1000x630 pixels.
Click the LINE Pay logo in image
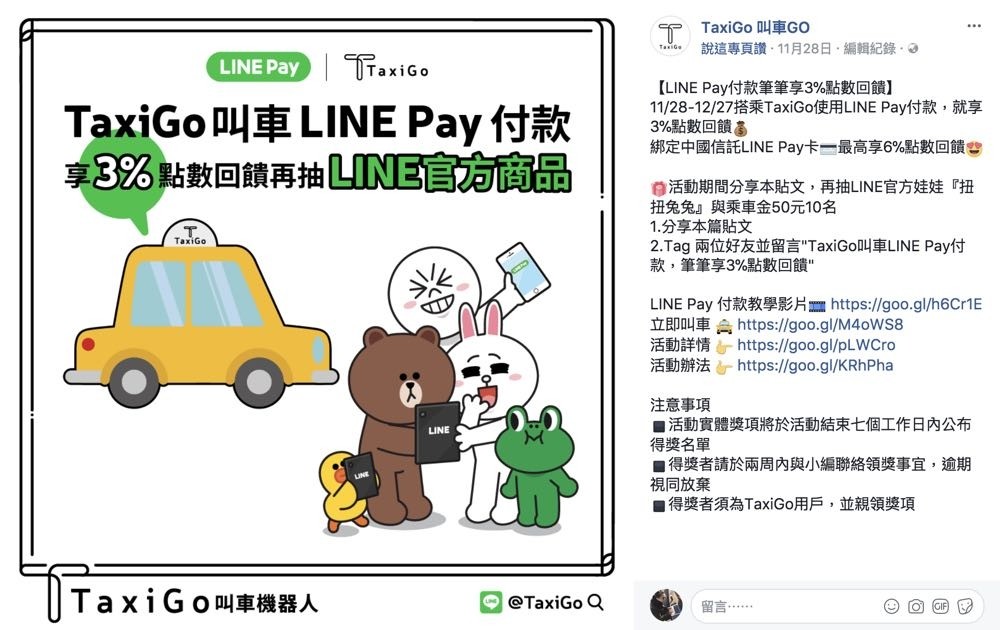pyautogui.click(x=258, y=67)
